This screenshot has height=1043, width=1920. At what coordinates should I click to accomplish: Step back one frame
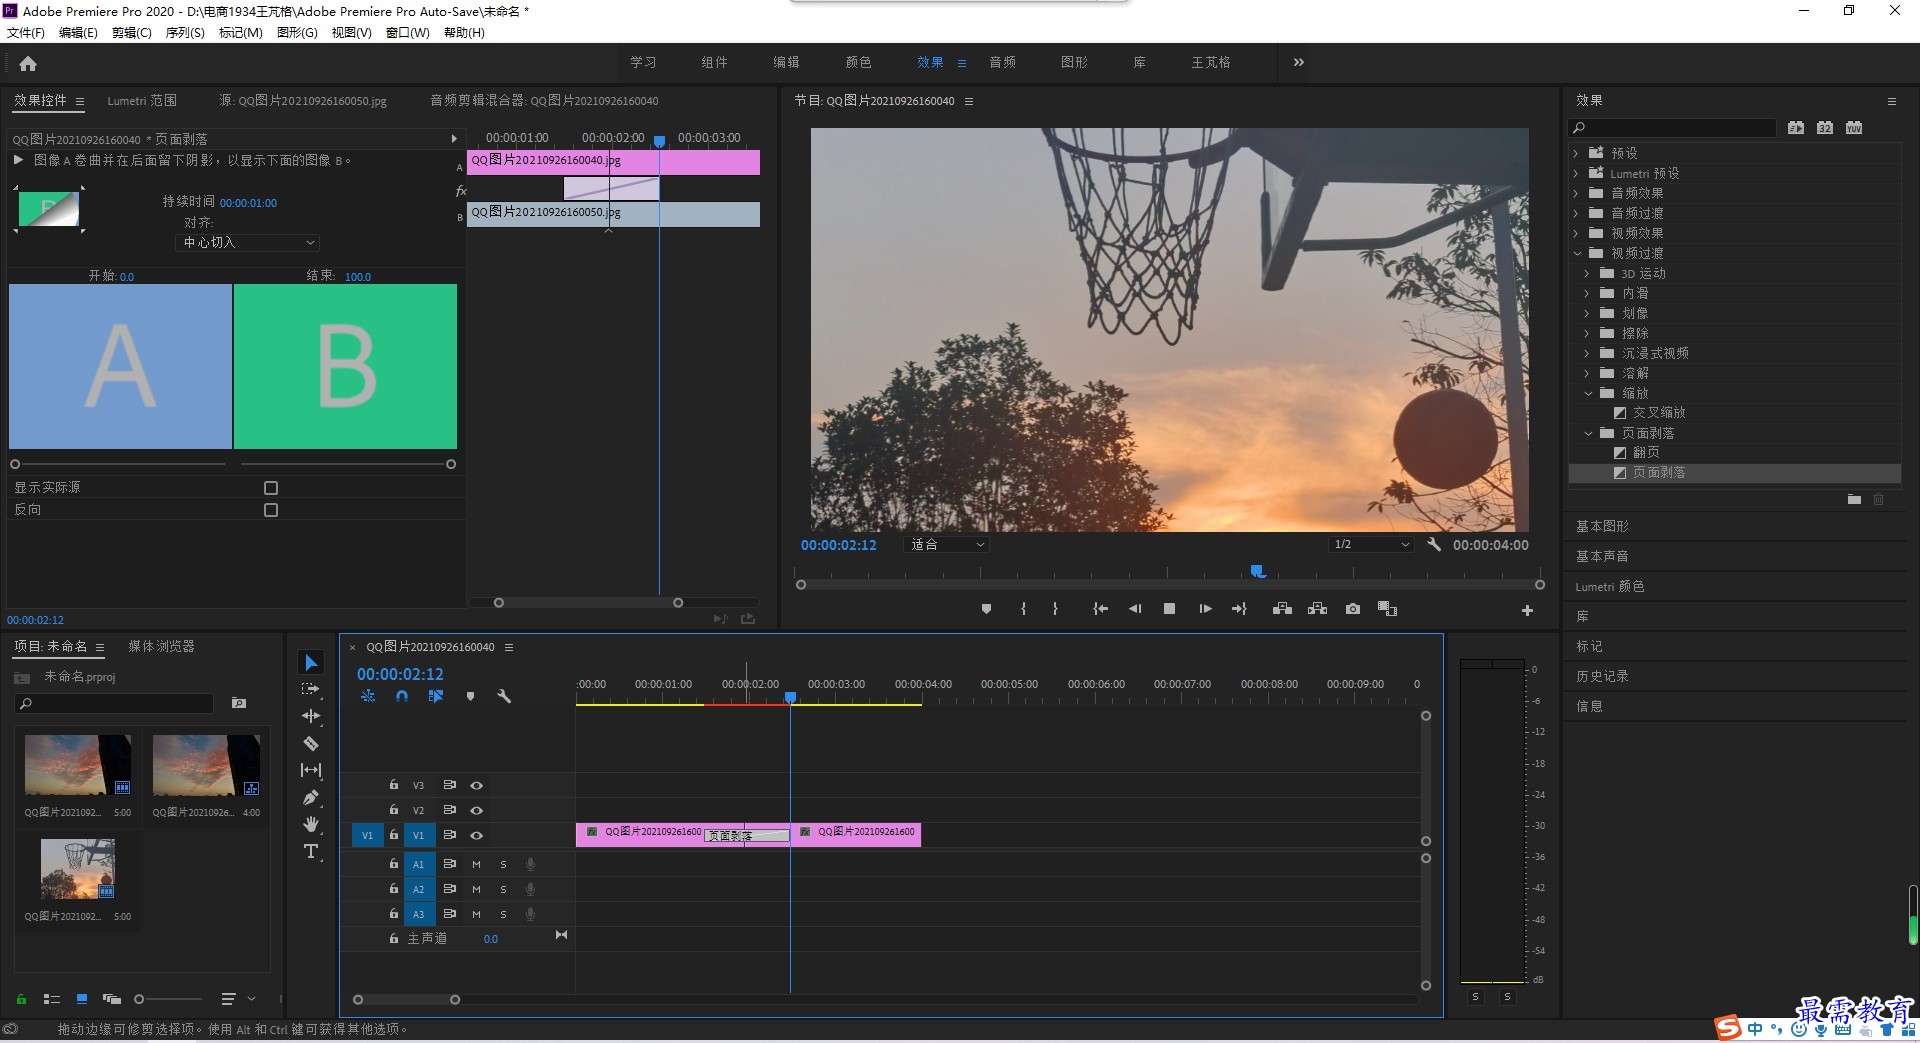pos(1135,609)
